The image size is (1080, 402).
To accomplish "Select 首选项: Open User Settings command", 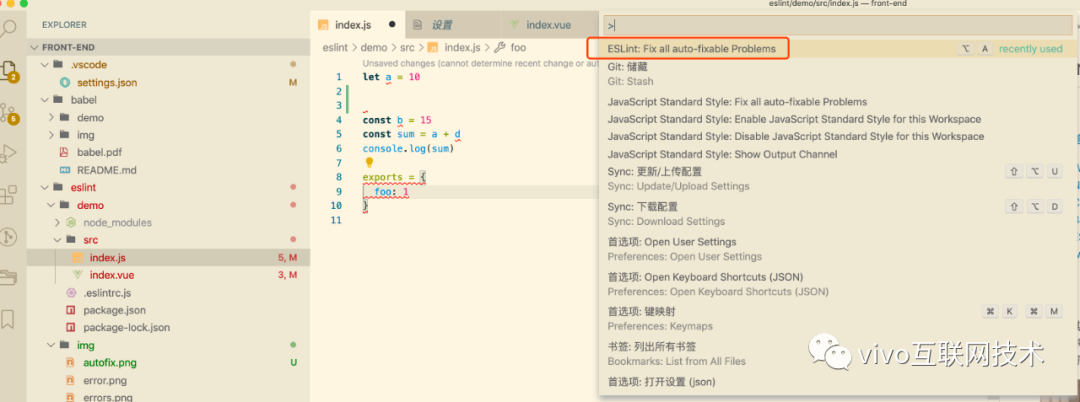I will 839,249.
